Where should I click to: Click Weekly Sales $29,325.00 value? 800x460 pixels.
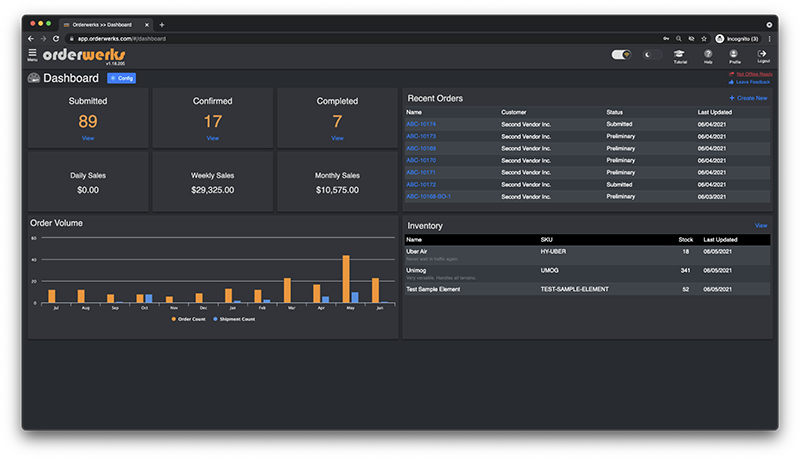pos(212,190)
